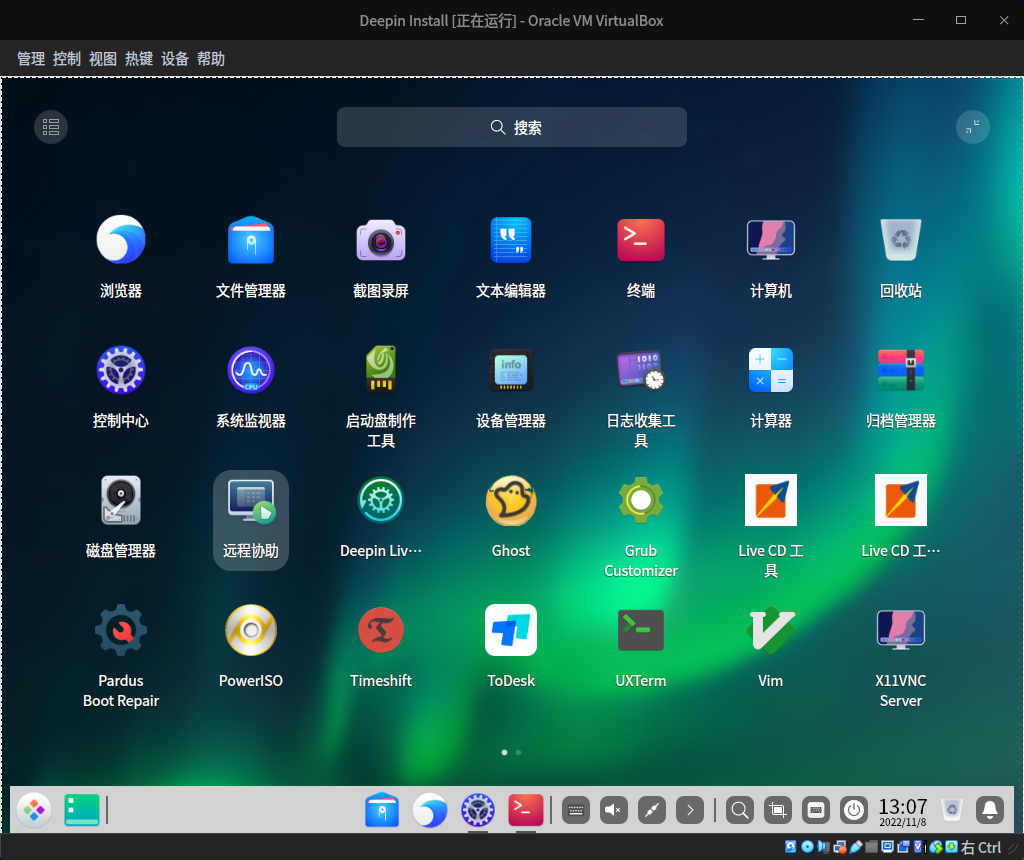Click the 13:07 clock in dock

[903, 811]
